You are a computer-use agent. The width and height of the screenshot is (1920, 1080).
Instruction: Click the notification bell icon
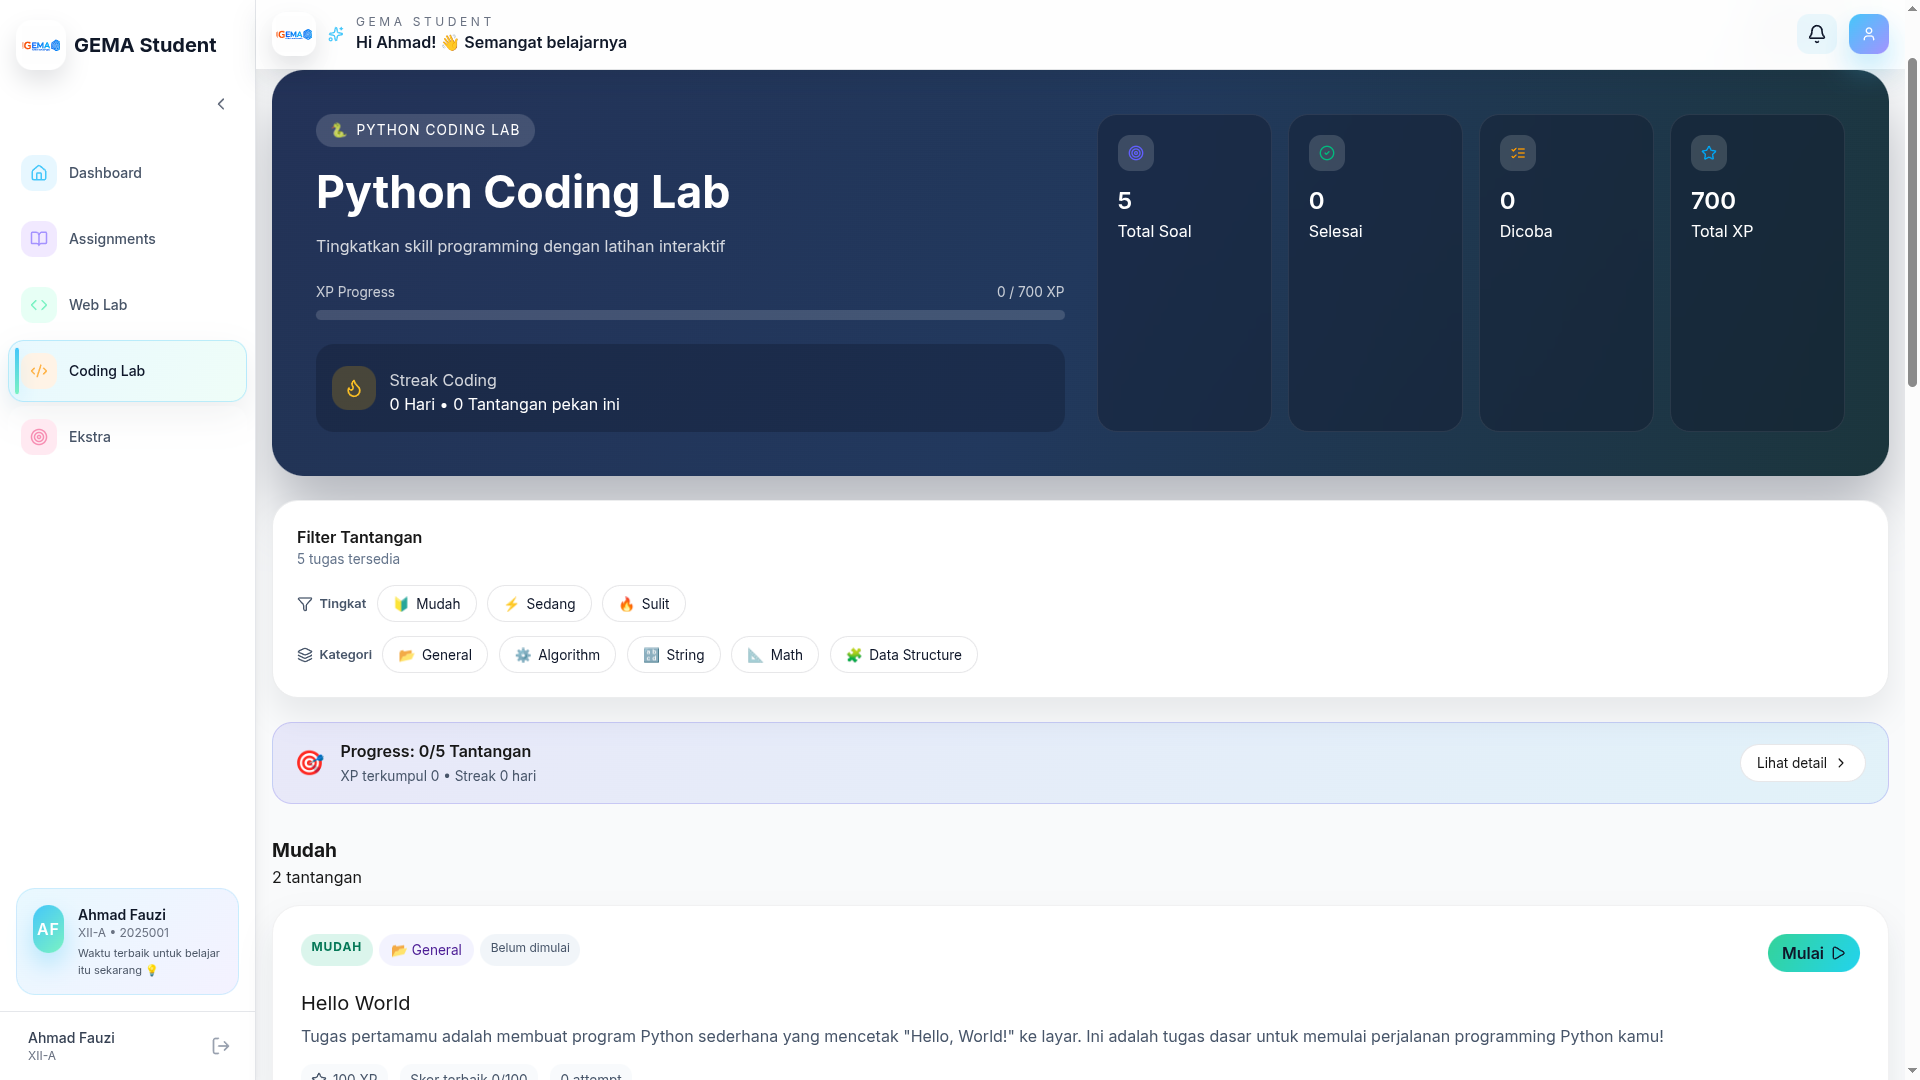1817,33
